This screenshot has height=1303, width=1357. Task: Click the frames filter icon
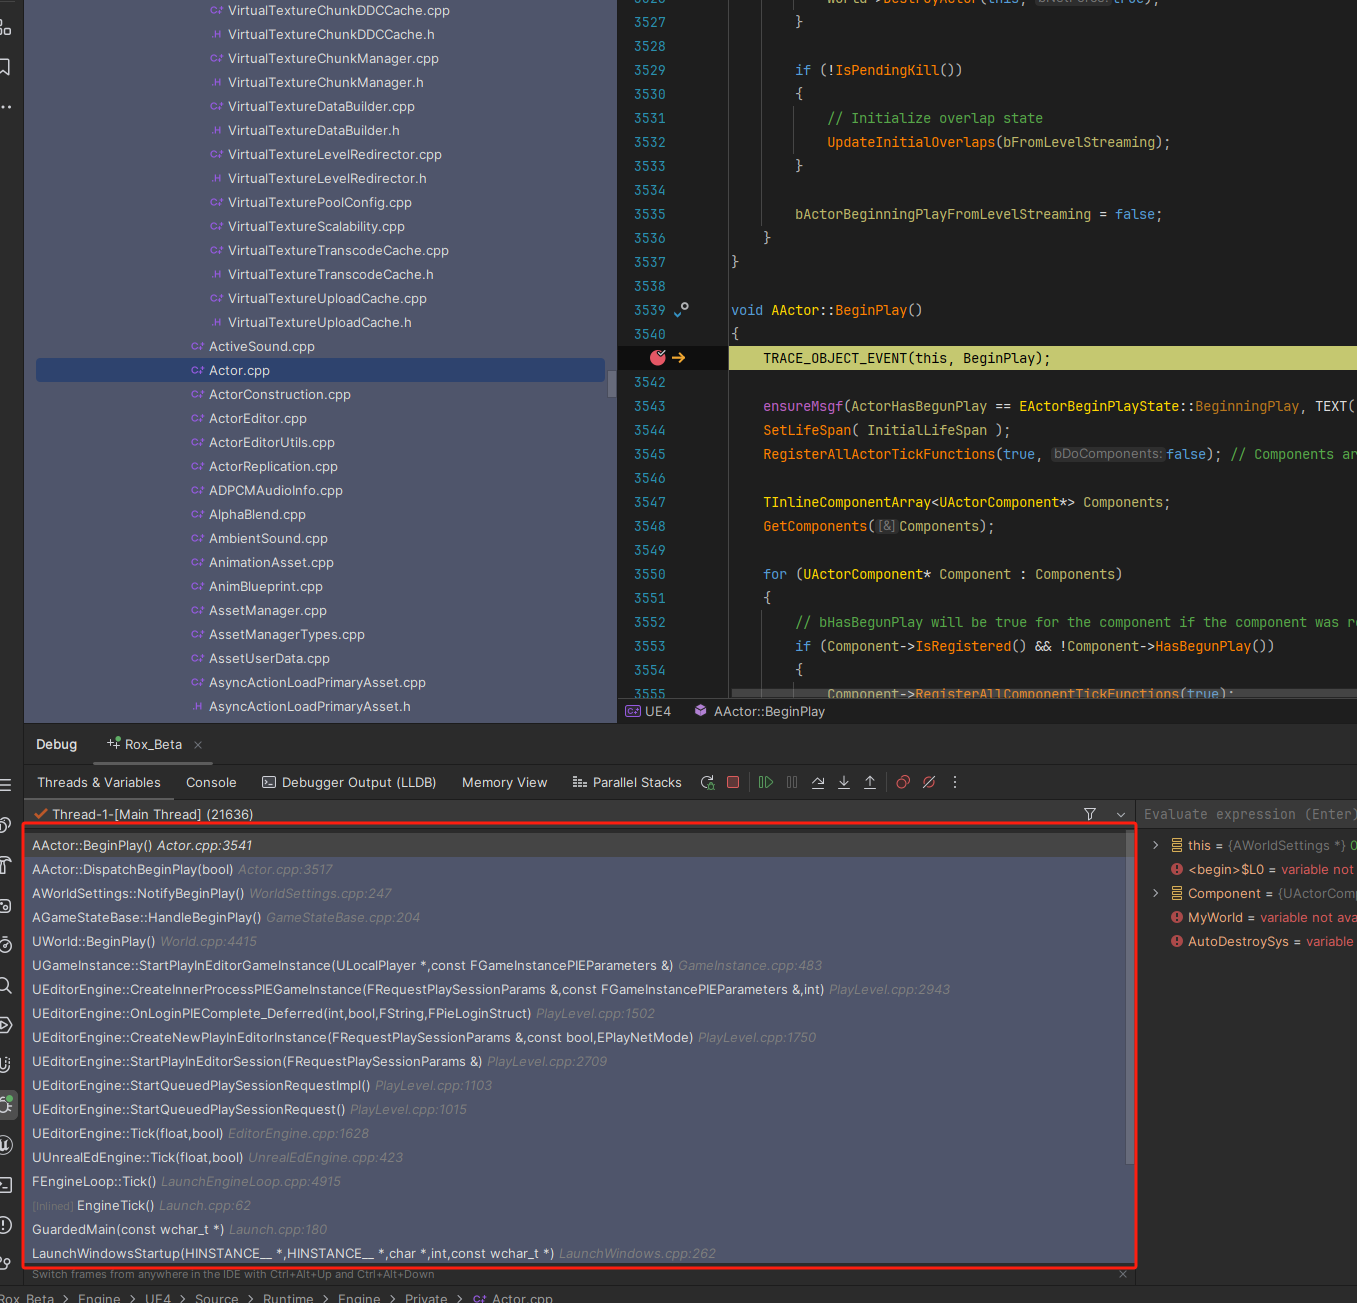(x=1090, y=814)
